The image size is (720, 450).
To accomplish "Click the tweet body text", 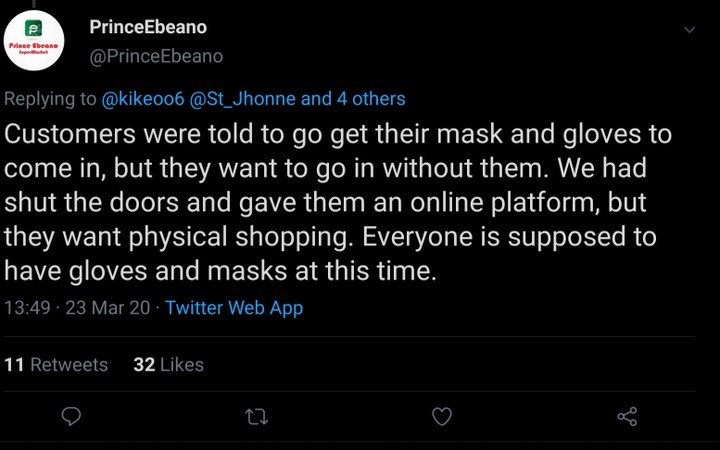I will 338,202.
